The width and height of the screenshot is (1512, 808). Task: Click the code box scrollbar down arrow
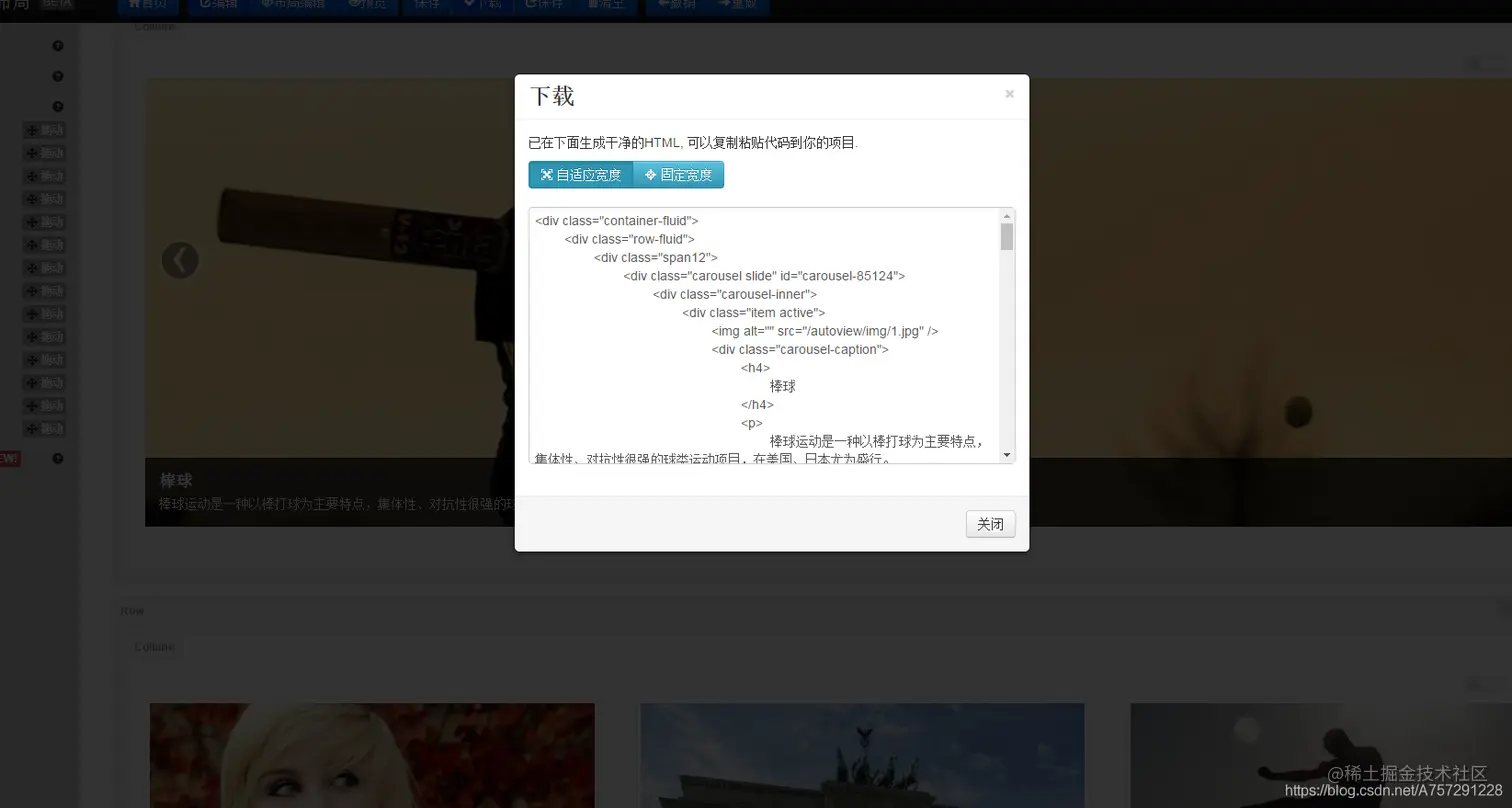point(1007,455)
